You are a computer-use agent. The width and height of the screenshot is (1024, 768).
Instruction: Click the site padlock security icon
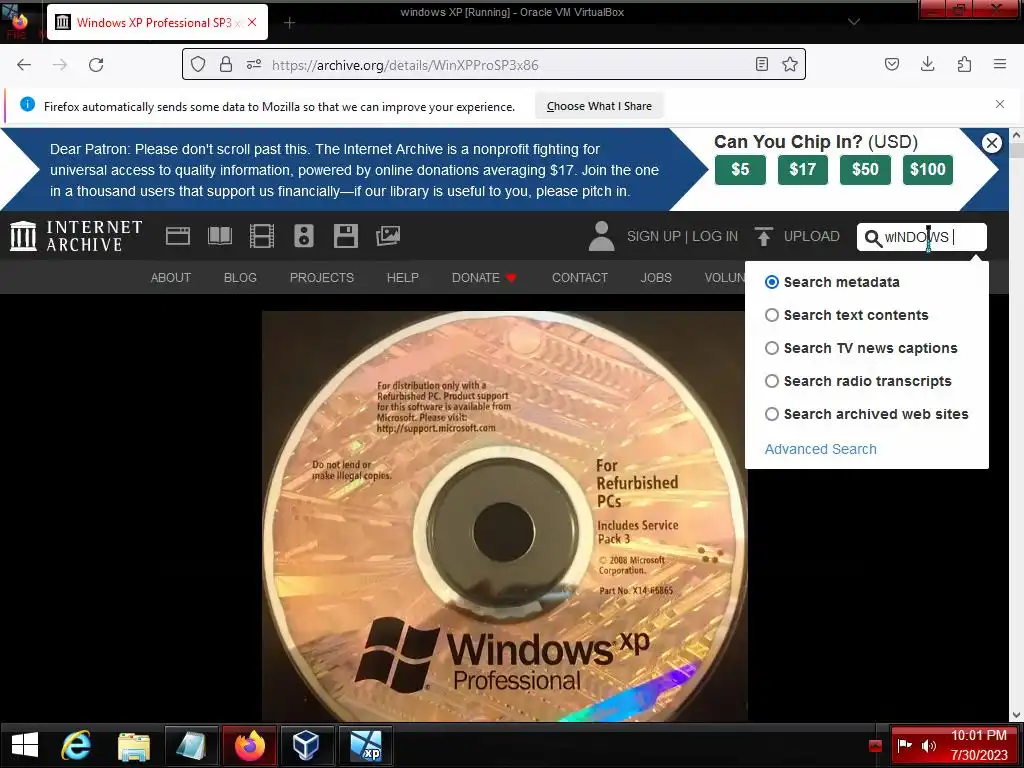click(x=226, y=64)
